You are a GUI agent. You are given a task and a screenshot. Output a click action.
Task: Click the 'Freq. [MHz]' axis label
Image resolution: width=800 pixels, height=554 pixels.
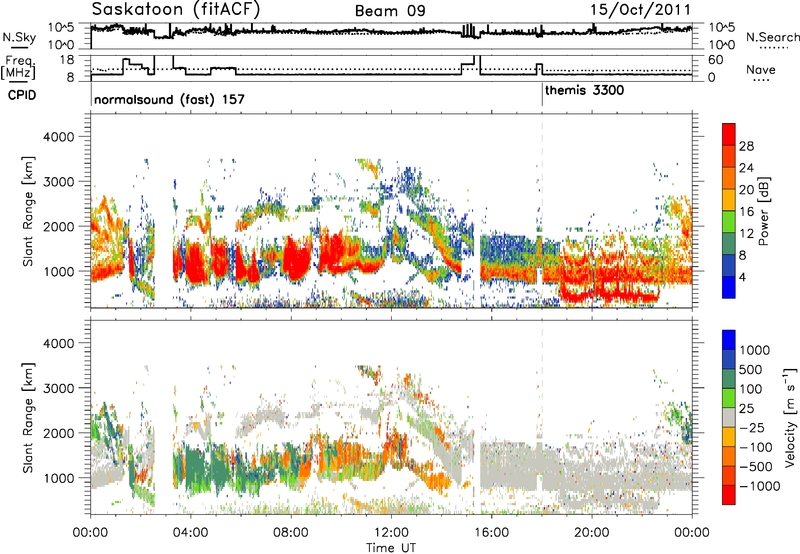pyautogui.click(x=19, y=67)
